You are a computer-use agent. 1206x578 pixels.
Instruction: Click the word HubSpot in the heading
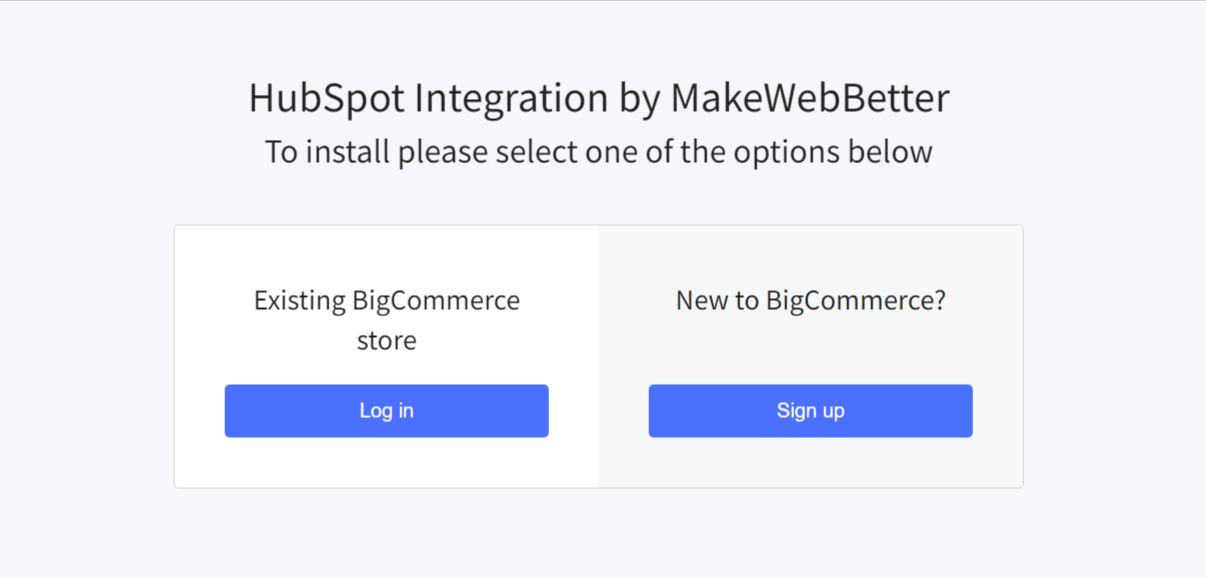coord(326,98)
